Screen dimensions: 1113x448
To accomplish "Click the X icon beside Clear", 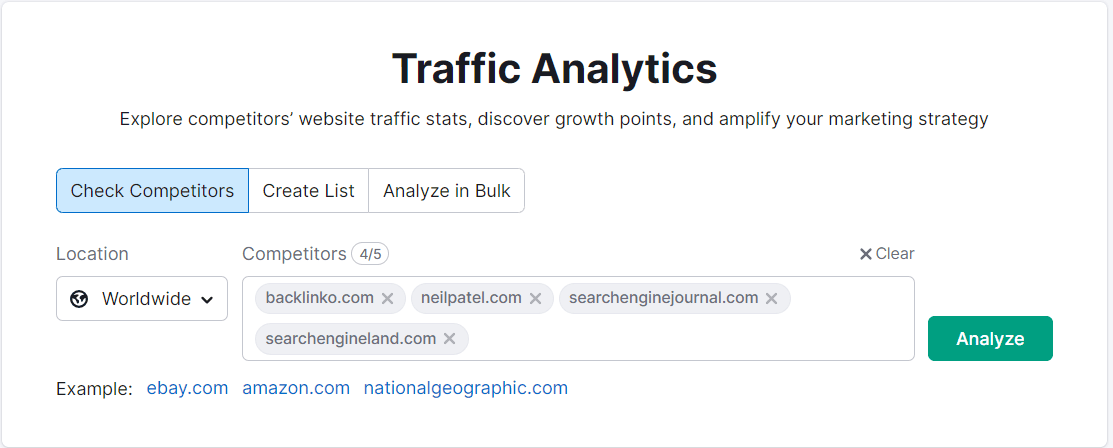I will coord(865,254).
